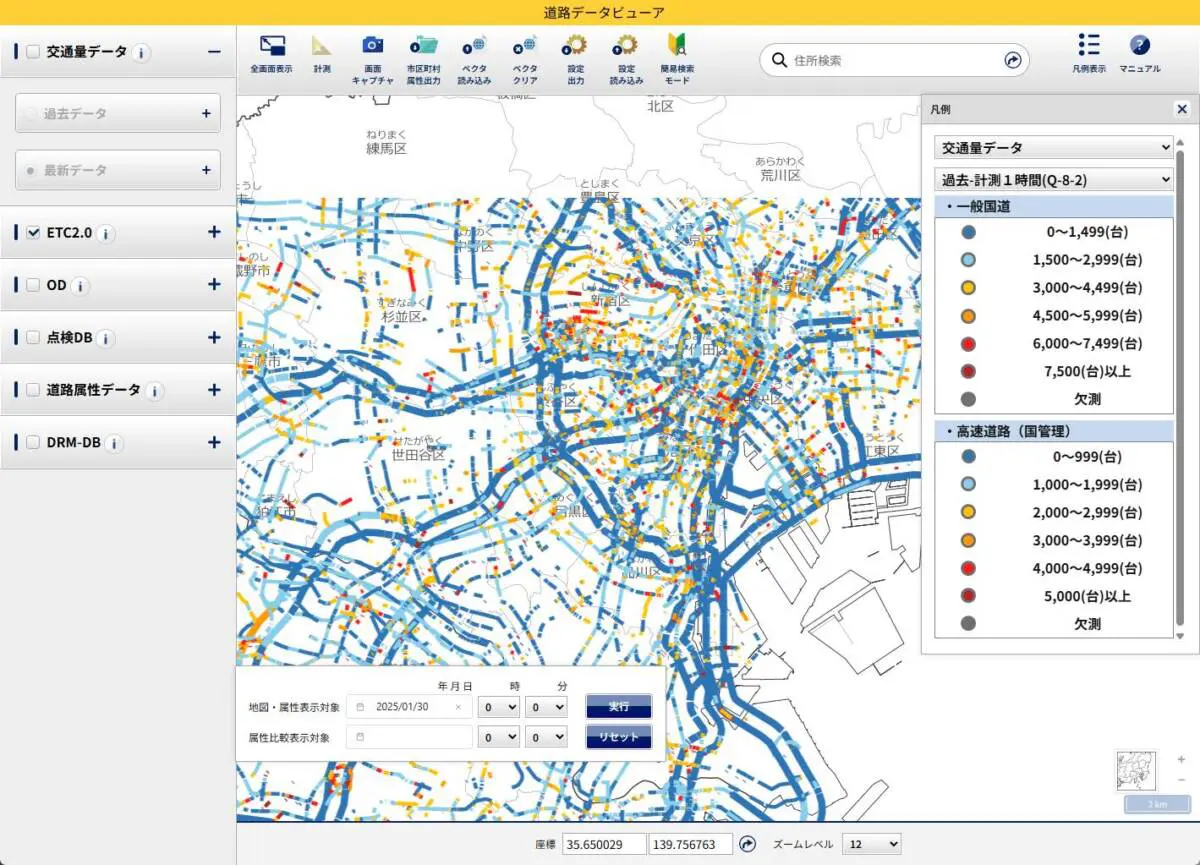Click info icon beside 交通量データ
Image resolution: width=1200 pixels, height=865 pixels.
click(x=142, y=52)
